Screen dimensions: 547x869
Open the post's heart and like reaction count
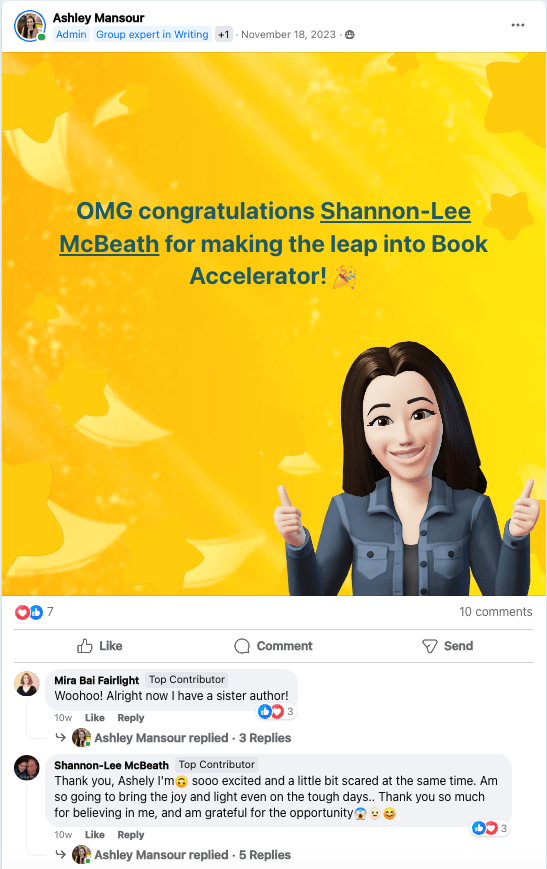pyautogui.click(x=34, y=612)
